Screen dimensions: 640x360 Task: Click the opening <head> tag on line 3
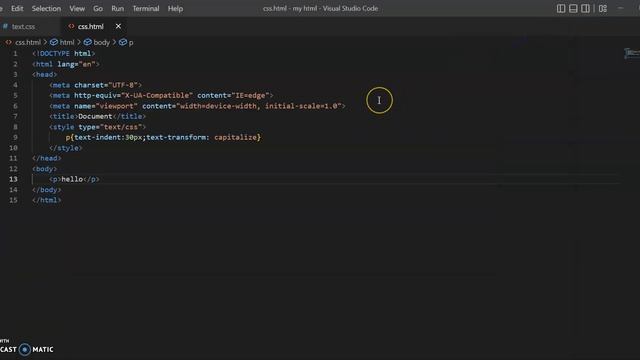tap(44, 75)
